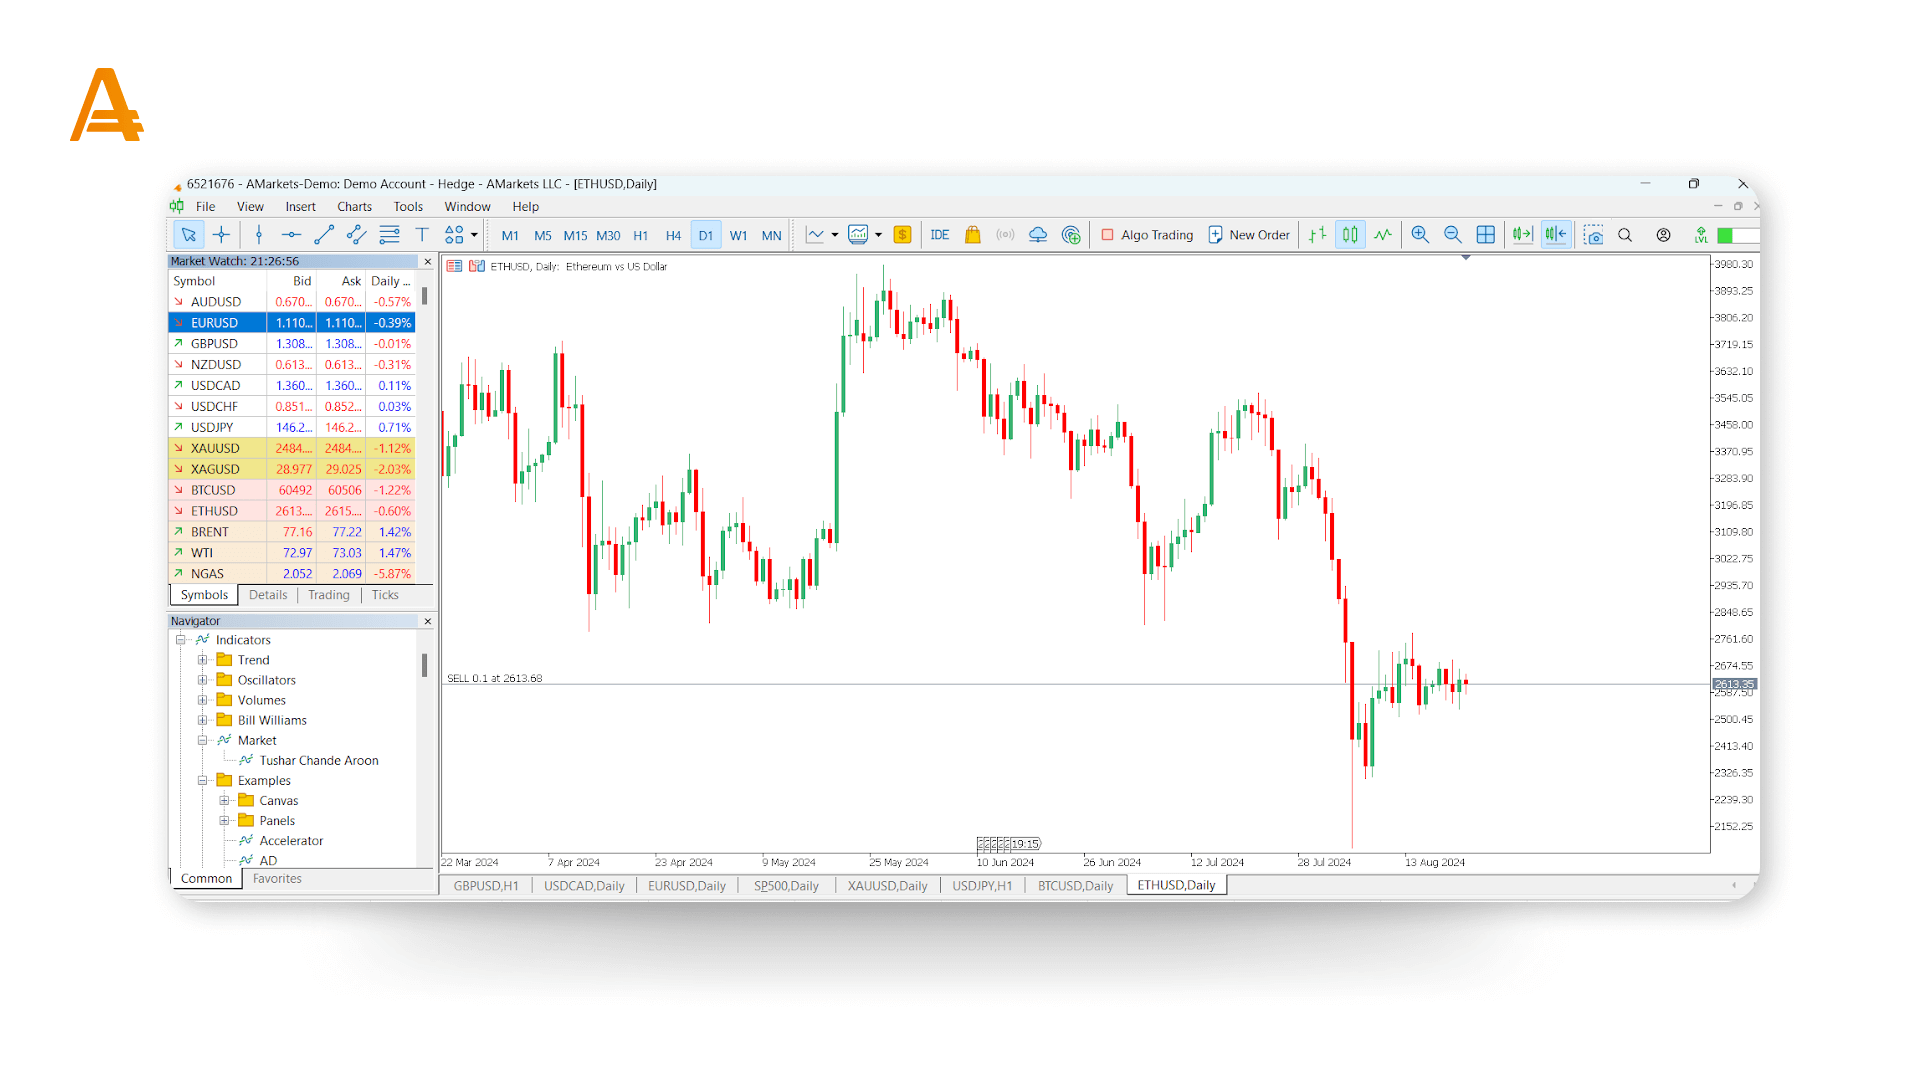The width and height of the screenshot is (1920, 1080).
Task: Collapse the Examples folder in Navigator
Action: pos(203,781)
